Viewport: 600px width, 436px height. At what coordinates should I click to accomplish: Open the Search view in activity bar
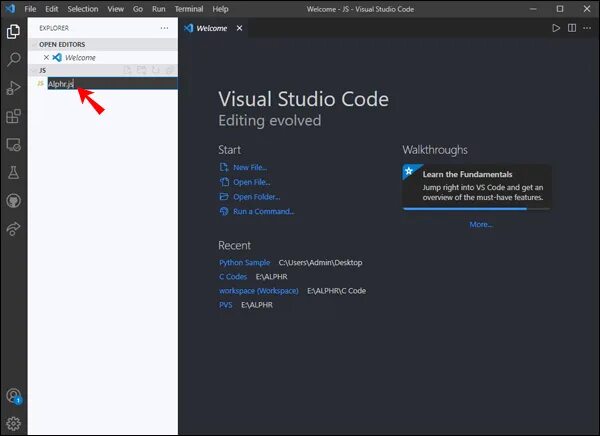pos(14,60)
